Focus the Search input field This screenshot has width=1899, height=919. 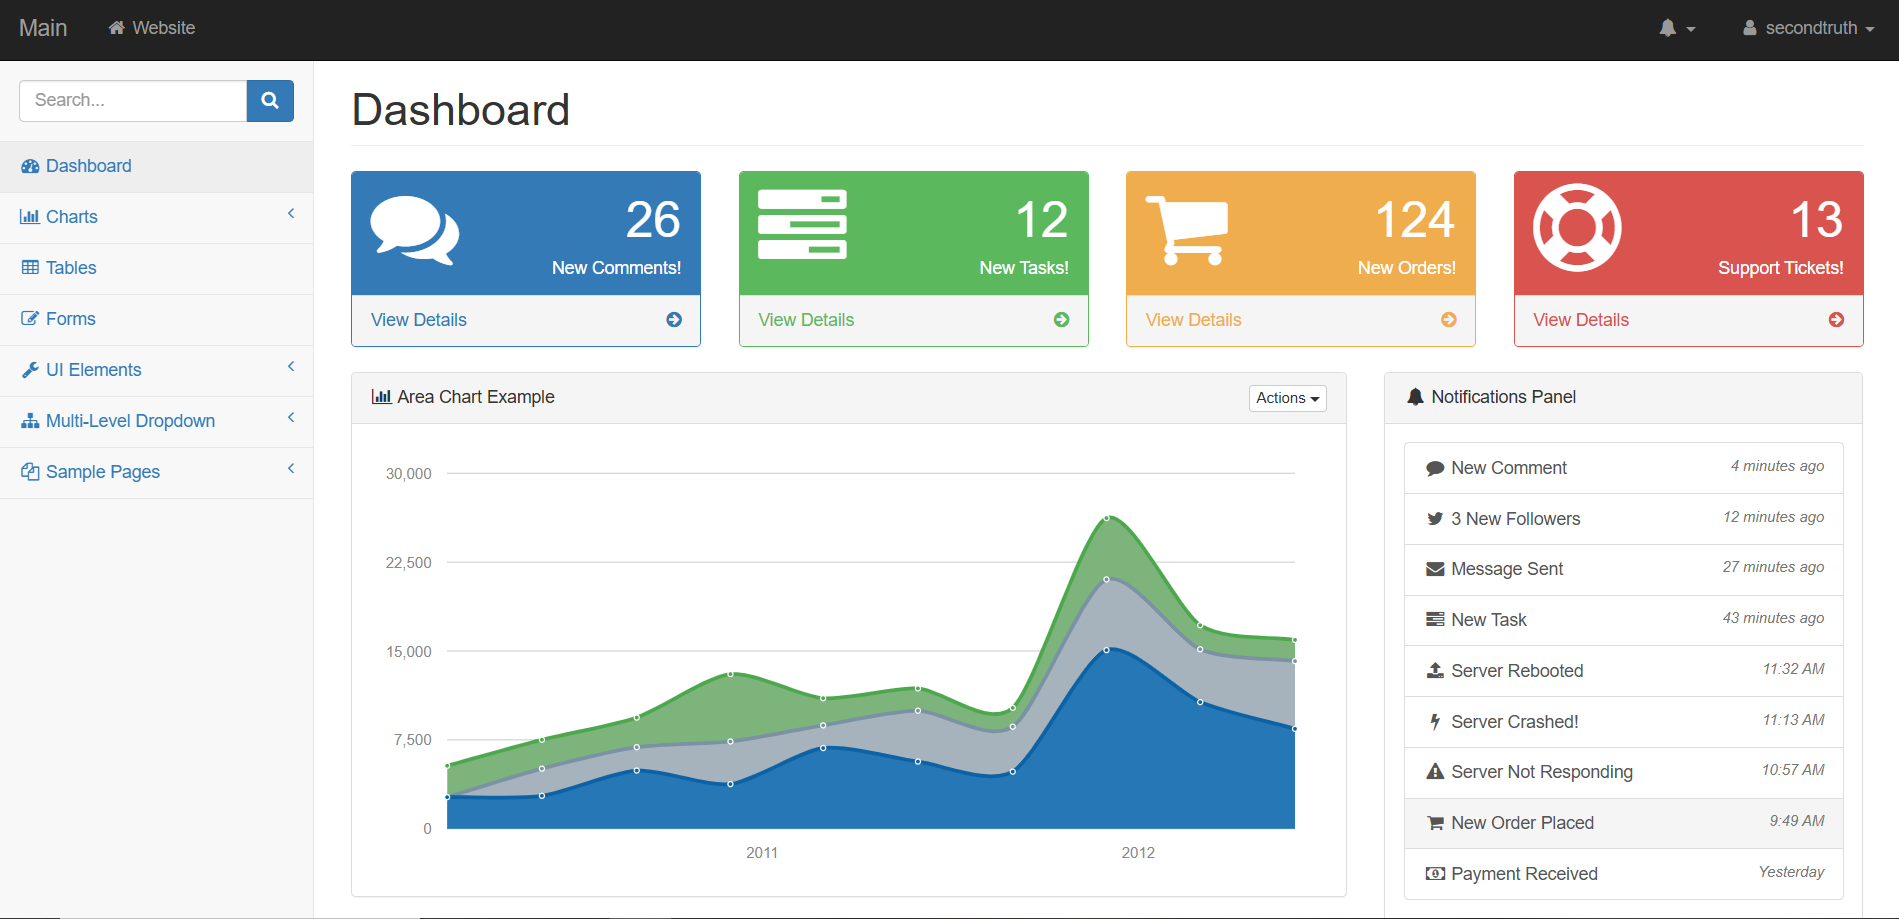tap(133, 101)
